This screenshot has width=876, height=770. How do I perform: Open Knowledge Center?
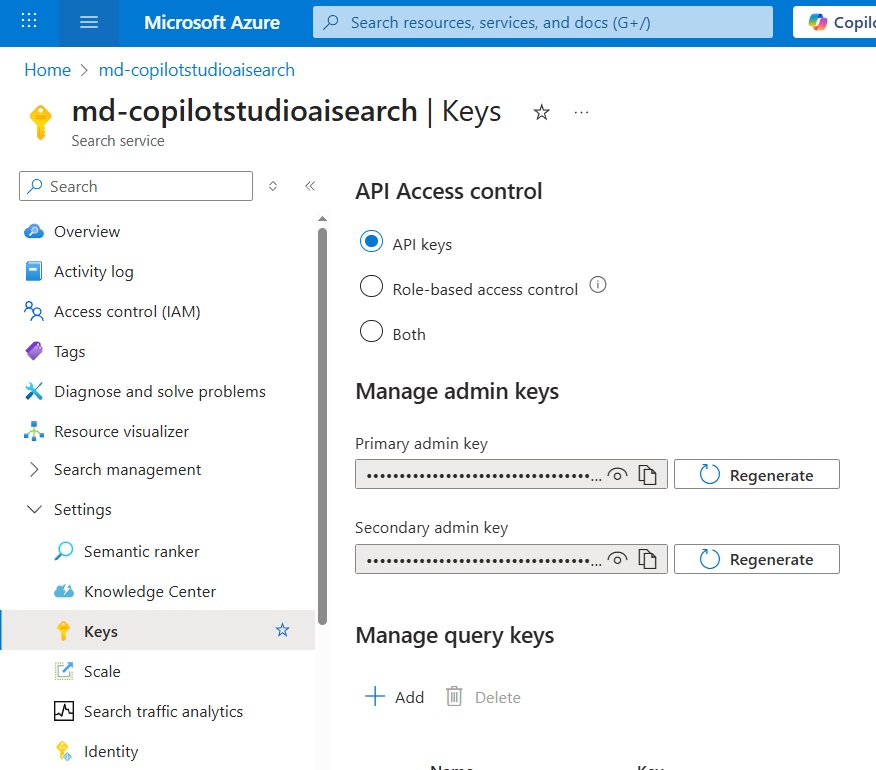click(150, 591)
